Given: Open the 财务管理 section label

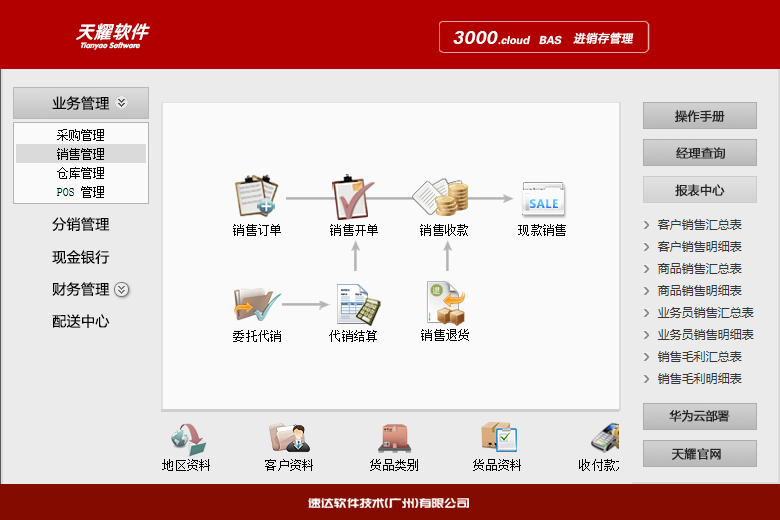Looking at the screenshot, I should [81, 289].
